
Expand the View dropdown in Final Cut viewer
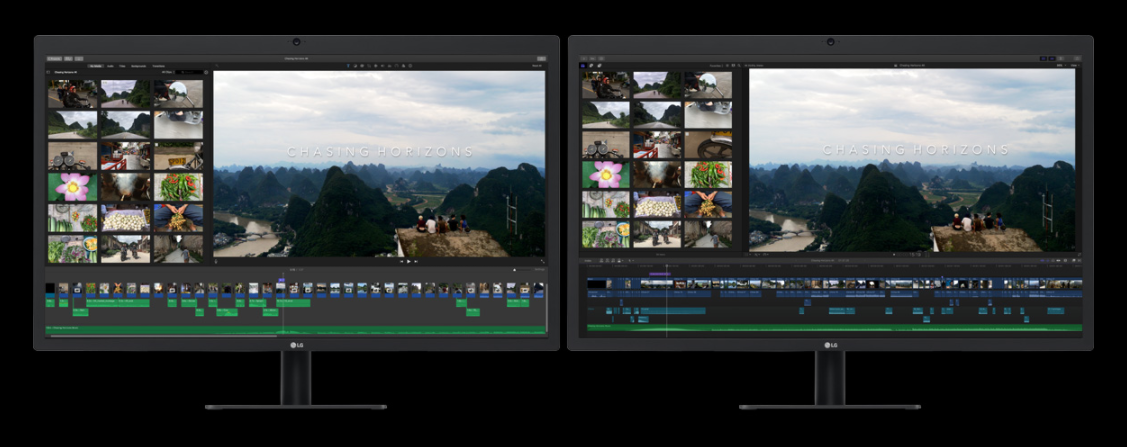(1072, 65)
